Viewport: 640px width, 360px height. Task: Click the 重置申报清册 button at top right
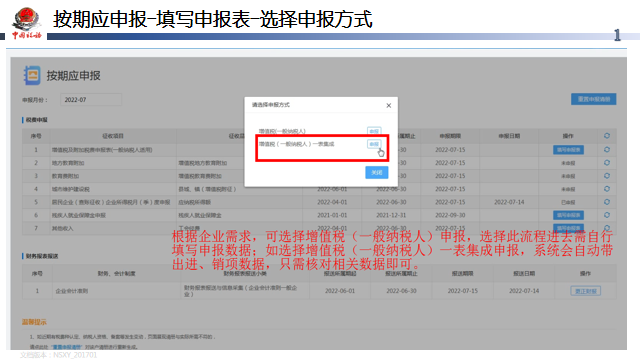593,99
